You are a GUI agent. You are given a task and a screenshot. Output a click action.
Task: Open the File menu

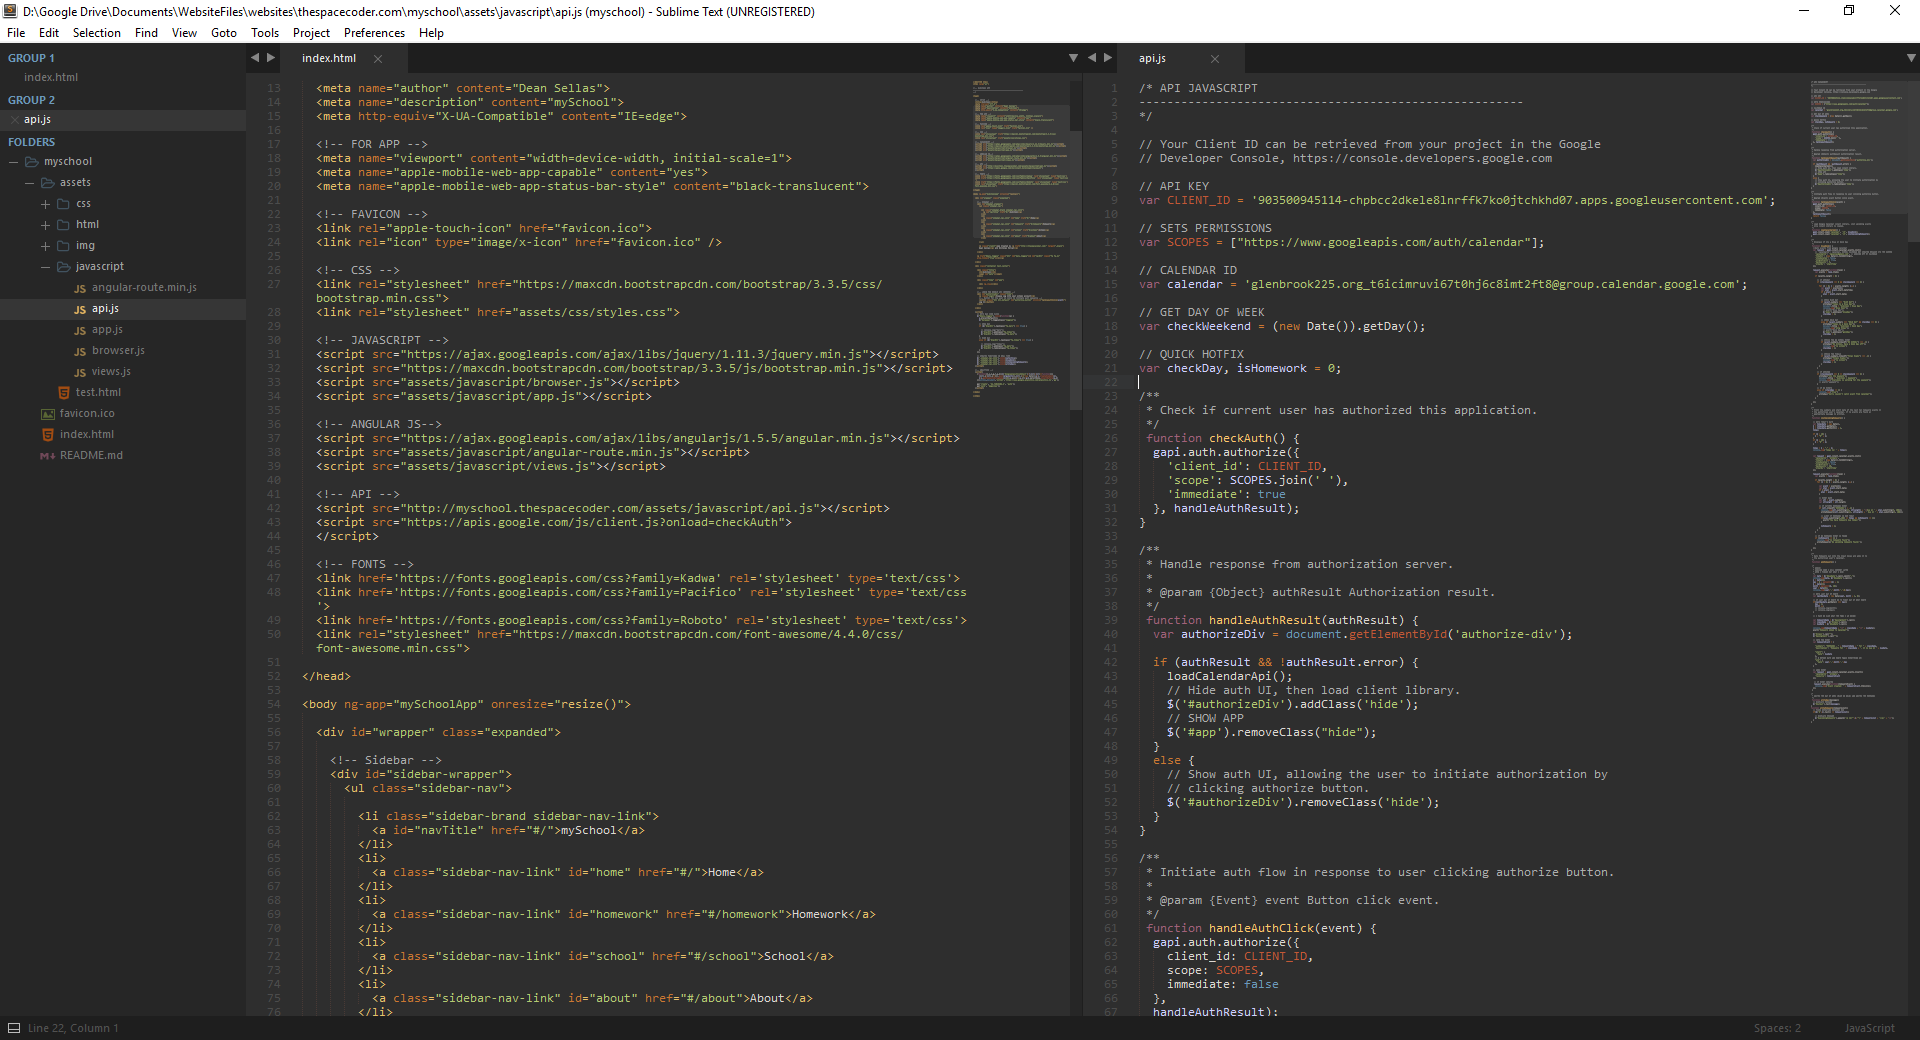point(16,33)
